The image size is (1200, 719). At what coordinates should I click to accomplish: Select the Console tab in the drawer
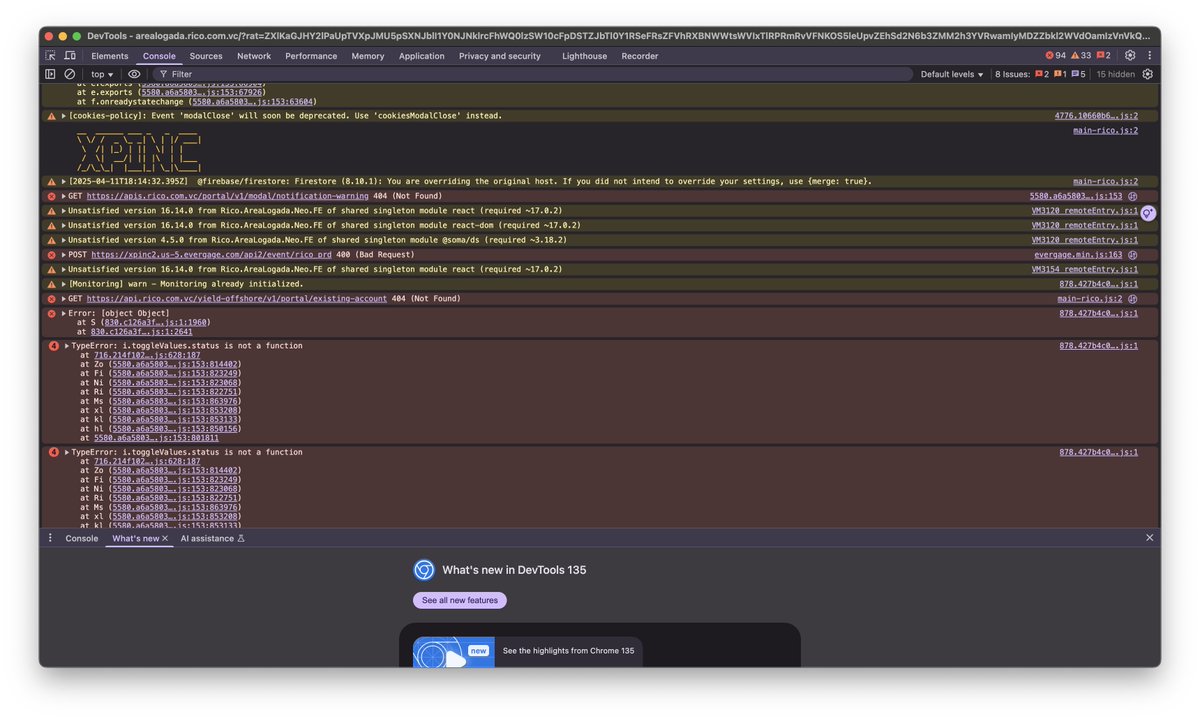point(82,538)
